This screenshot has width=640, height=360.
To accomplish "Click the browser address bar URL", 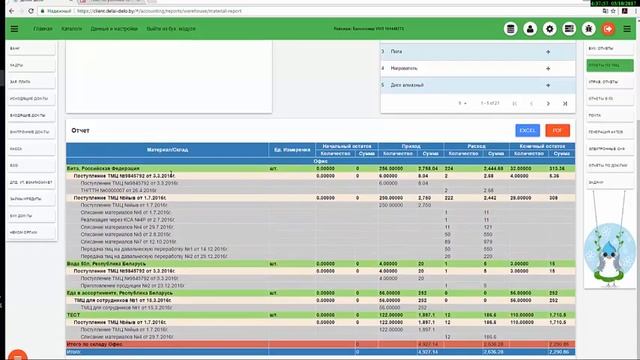I will pos(159,11).
